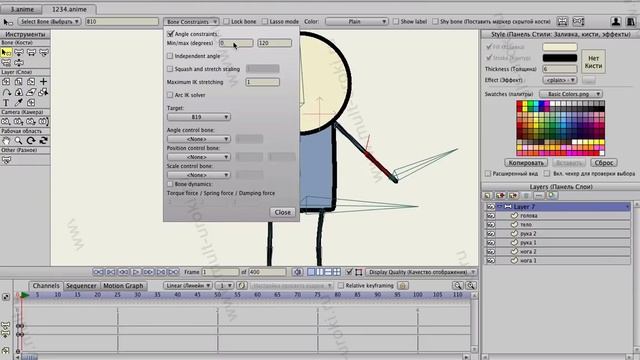Hide the тело layer via its visibility icon

(x=490, y=224)
